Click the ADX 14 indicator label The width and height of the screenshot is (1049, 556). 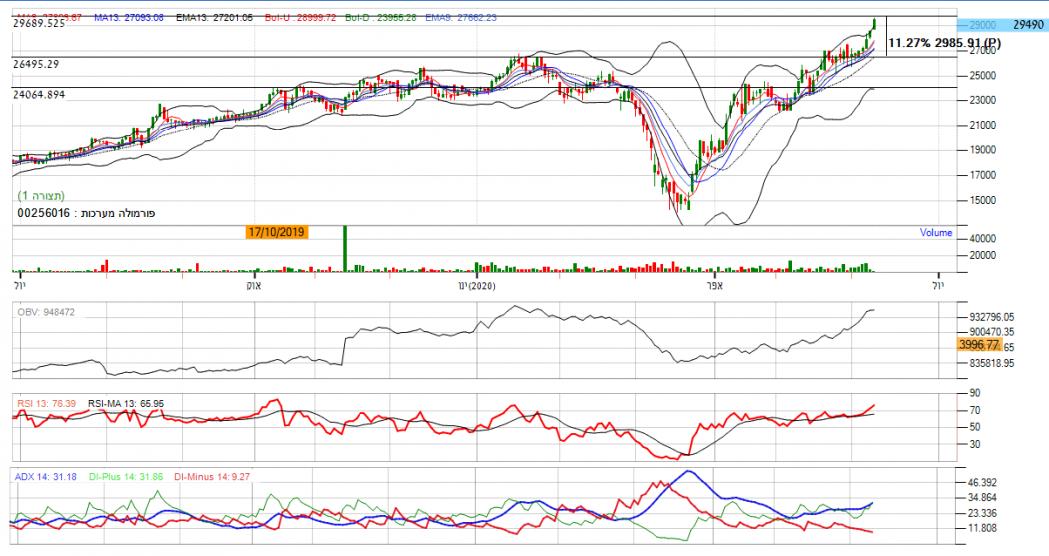click(46, 477)
